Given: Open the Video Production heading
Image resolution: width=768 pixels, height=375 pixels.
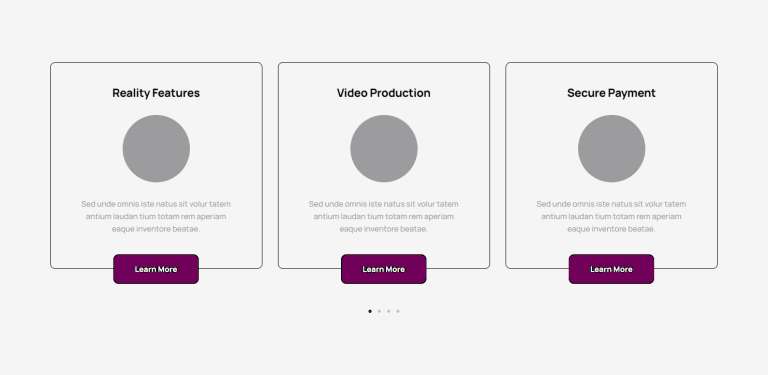Looking at the screenshot, I should point(384,93).
